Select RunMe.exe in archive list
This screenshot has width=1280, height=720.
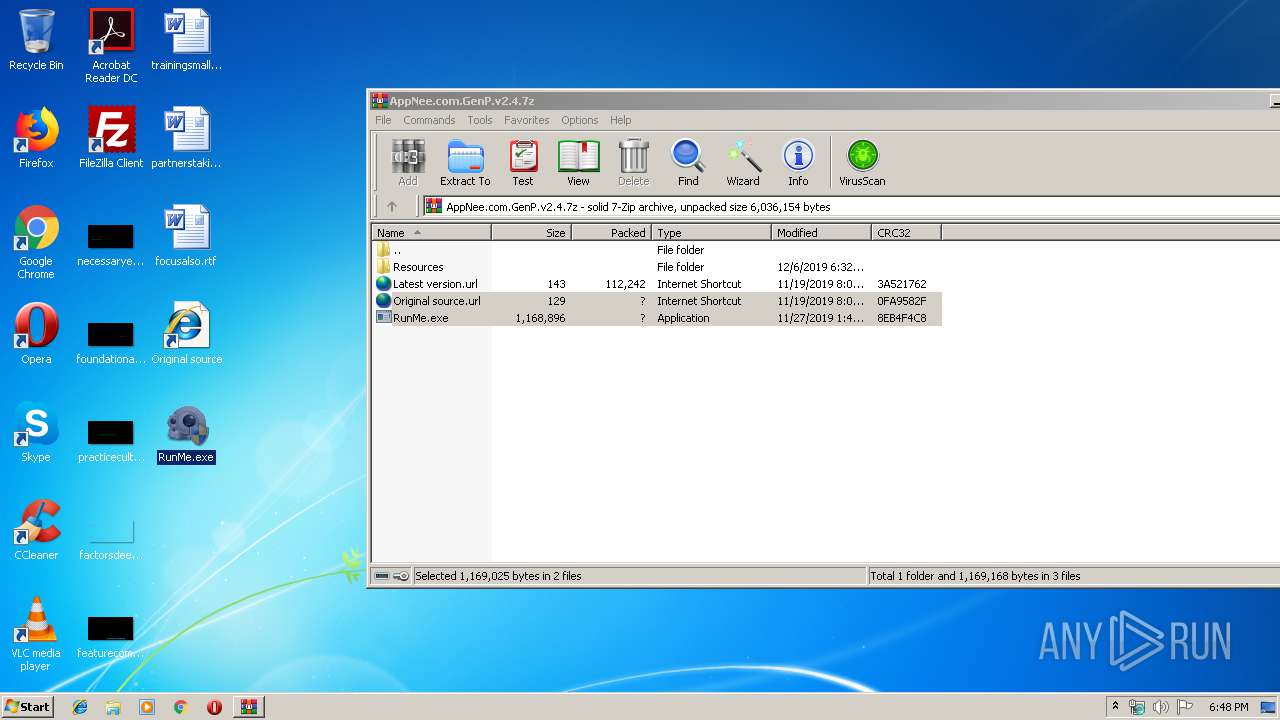[x=657, y=318]
